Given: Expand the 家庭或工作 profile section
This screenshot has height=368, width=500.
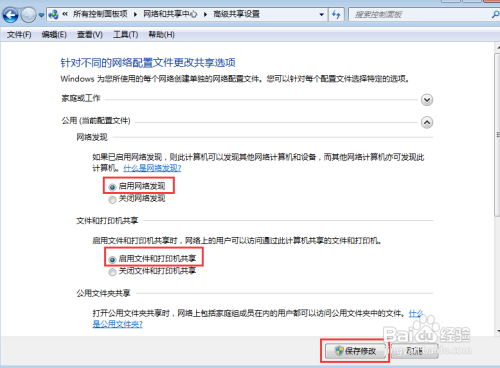Looking at the screenshot, I should pyautogui.click(x=427, y=100).
